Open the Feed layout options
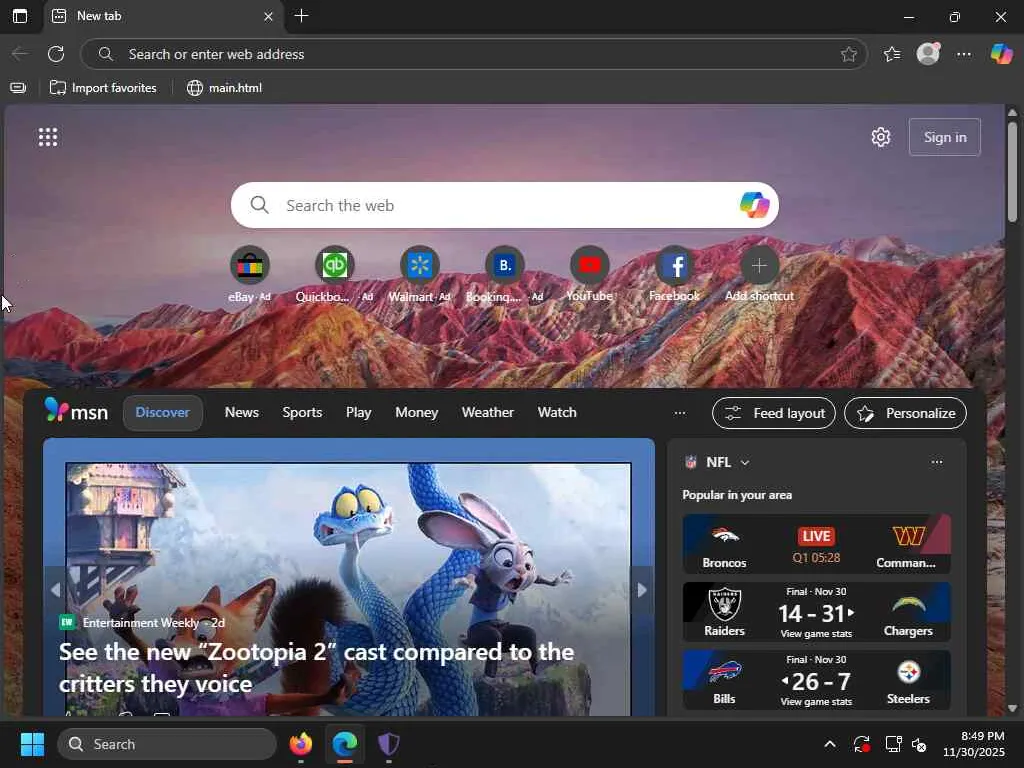 pyautogui.click(x=774, y=413)
